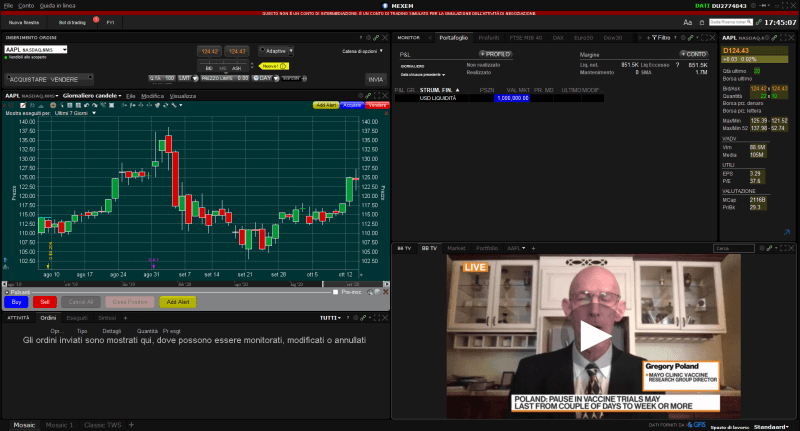Open the Conto menu
The image size is (800, 431).
tap(26, 6)
